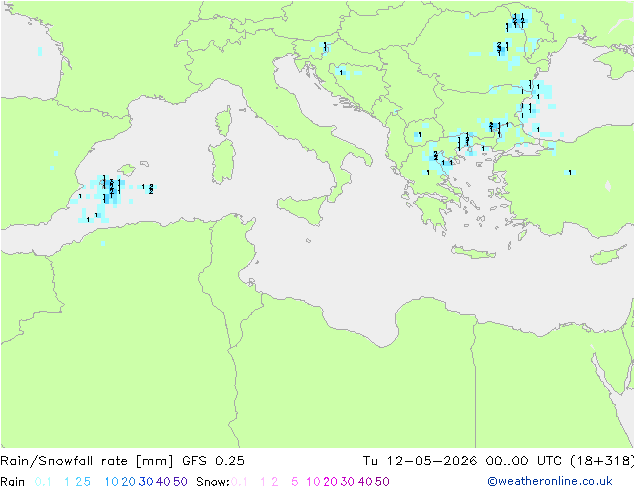Select the Snow legend 40 value
Screen dimensions: 634x490
[x=365, y=482]
